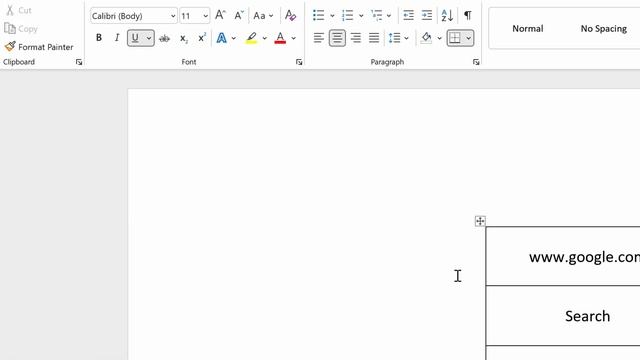Justify the text
Viewport: 640px width, 360px height.
tap(374, 38)
